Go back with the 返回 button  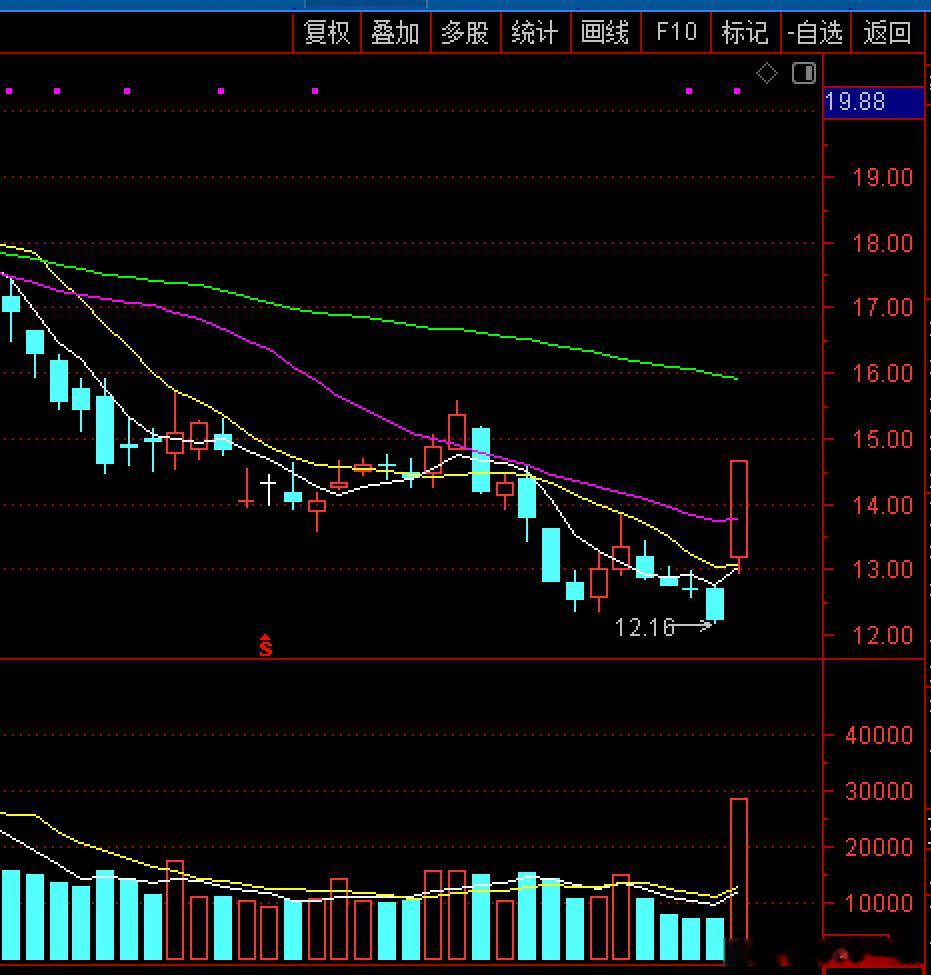click(887, 32)
